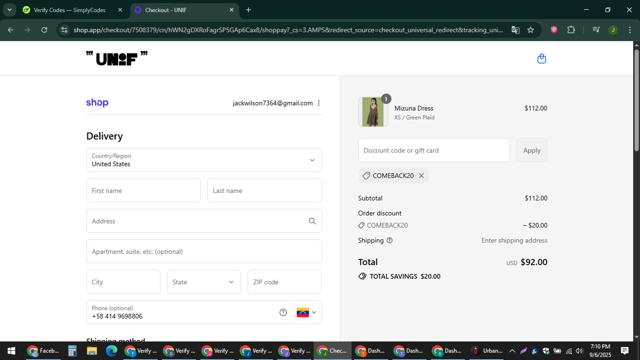Screen dimensions: 640x360
Task: Open the Extensions puzzle icon
Action: pyautogui.click(x=571, y=30)
